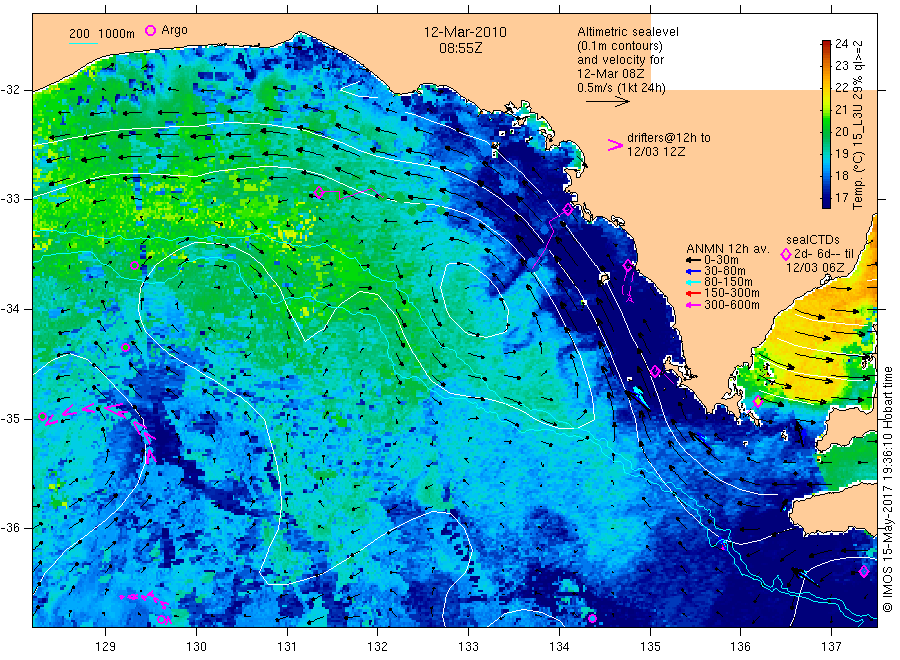
Task: Click the seal CTD diamond near 134.8E, 33.6S
Action: click(x=628, y=266)
